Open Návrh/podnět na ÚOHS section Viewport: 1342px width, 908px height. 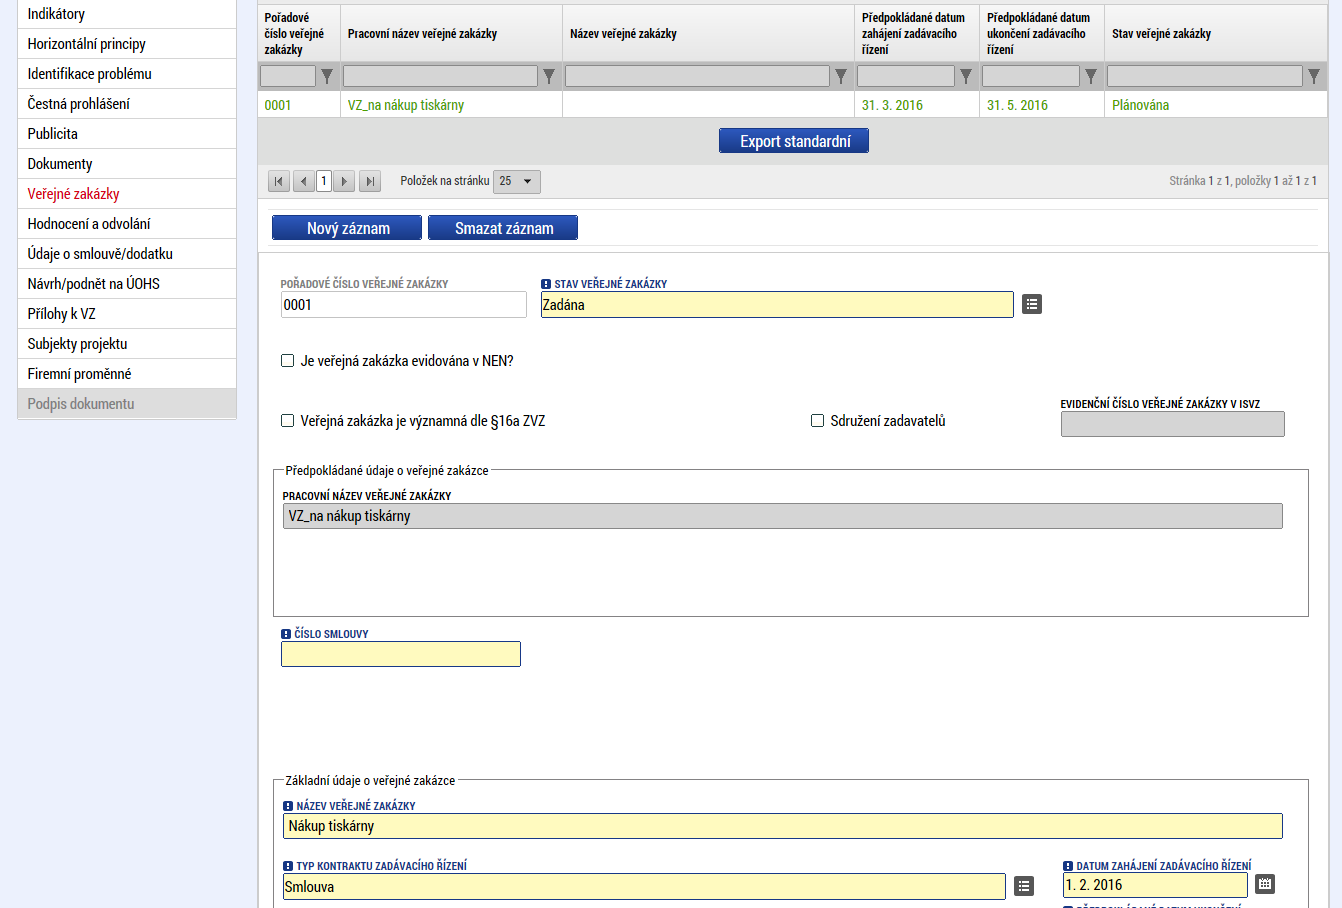(127, 284)
